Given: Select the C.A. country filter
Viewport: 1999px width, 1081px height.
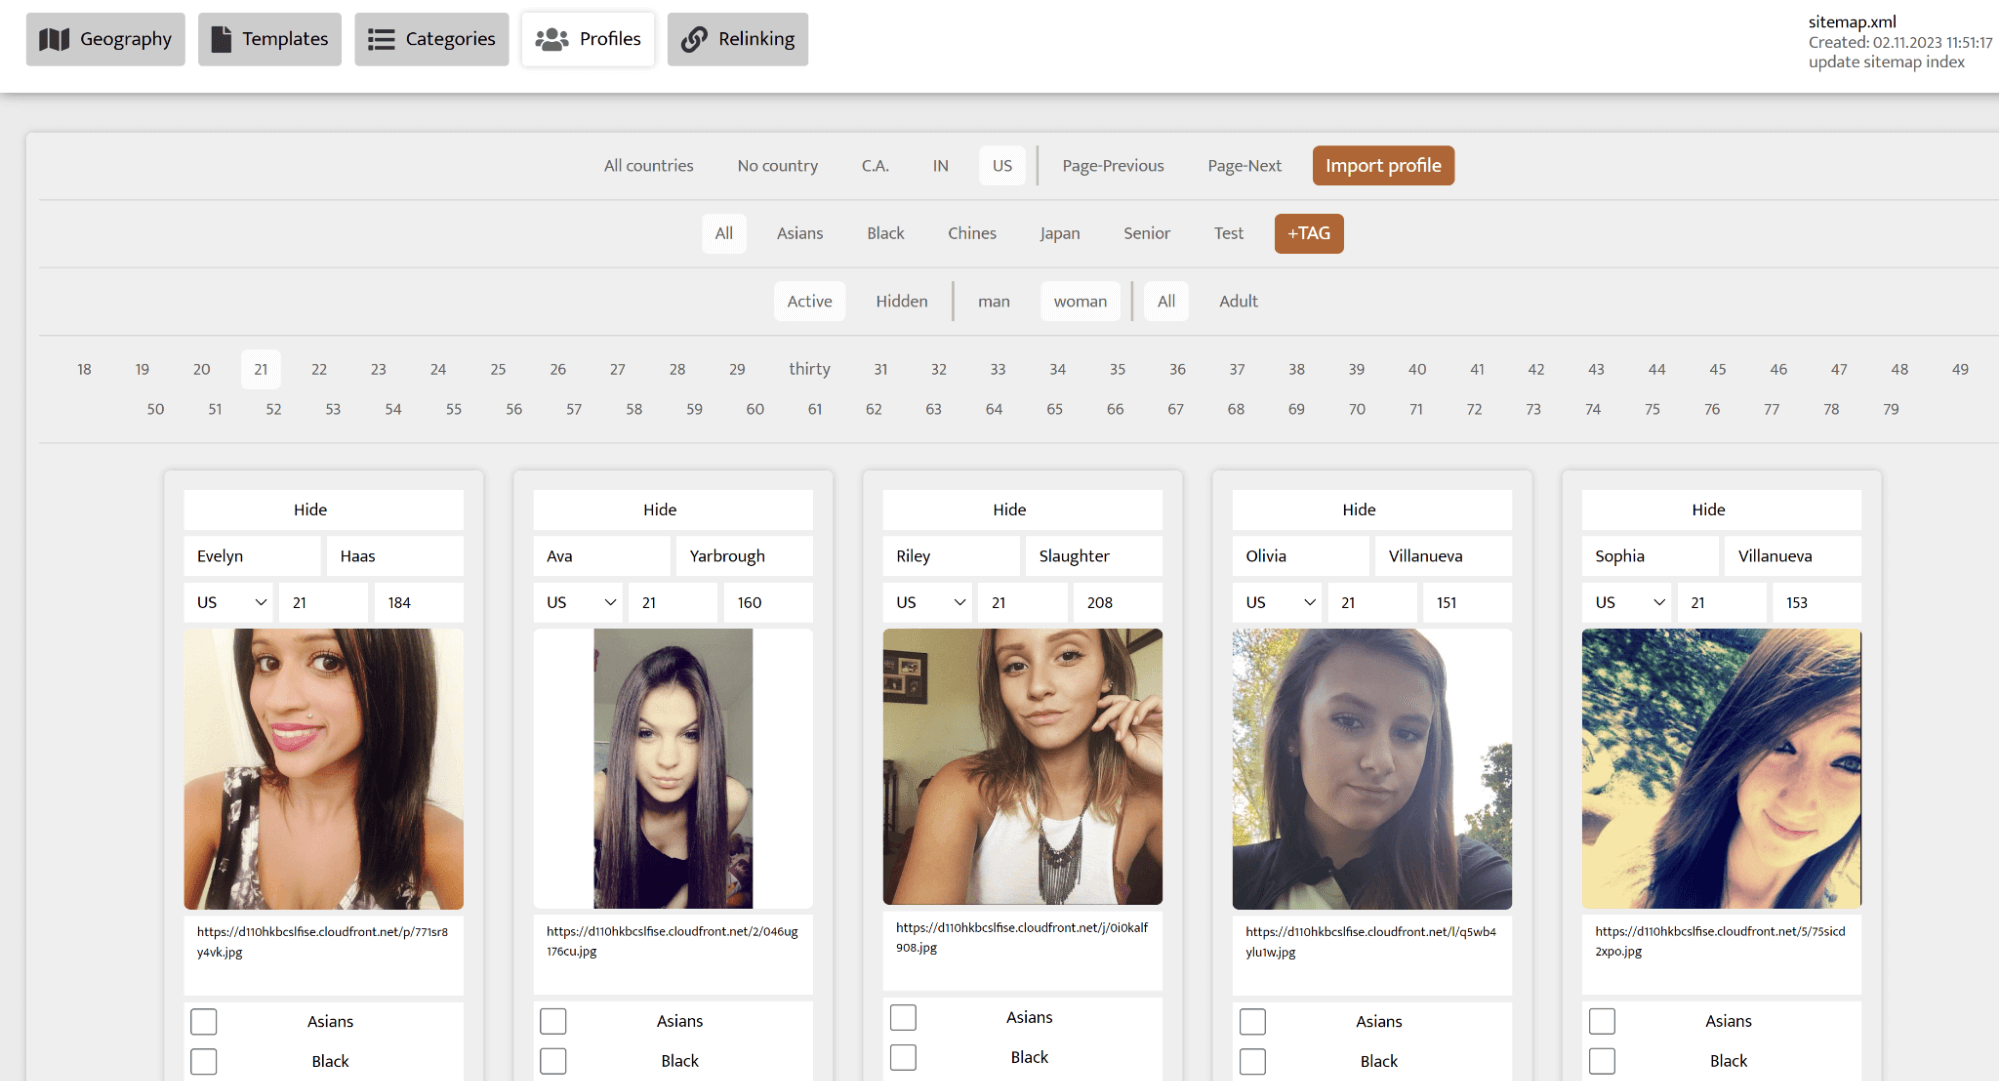Looking at the screenshot, I should coord(875,166).
